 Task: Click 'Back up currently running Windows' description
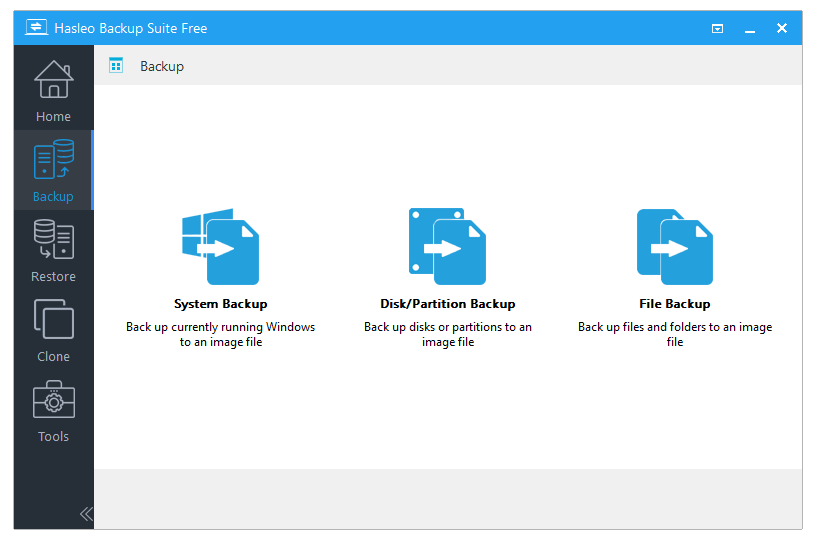pyautogui.click(x=220, y=334)
